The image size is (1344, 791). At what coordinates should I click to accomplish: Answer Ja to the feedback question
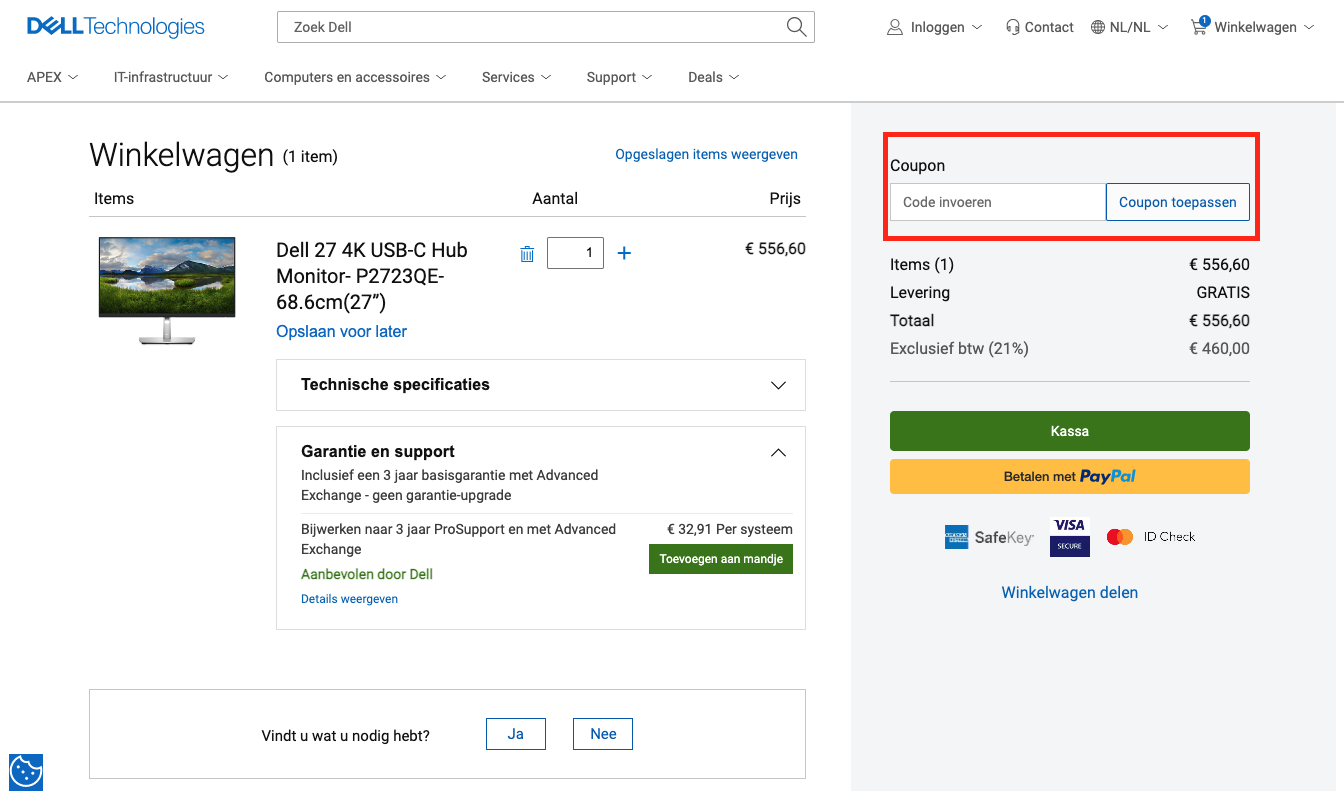tap(516, 734)
